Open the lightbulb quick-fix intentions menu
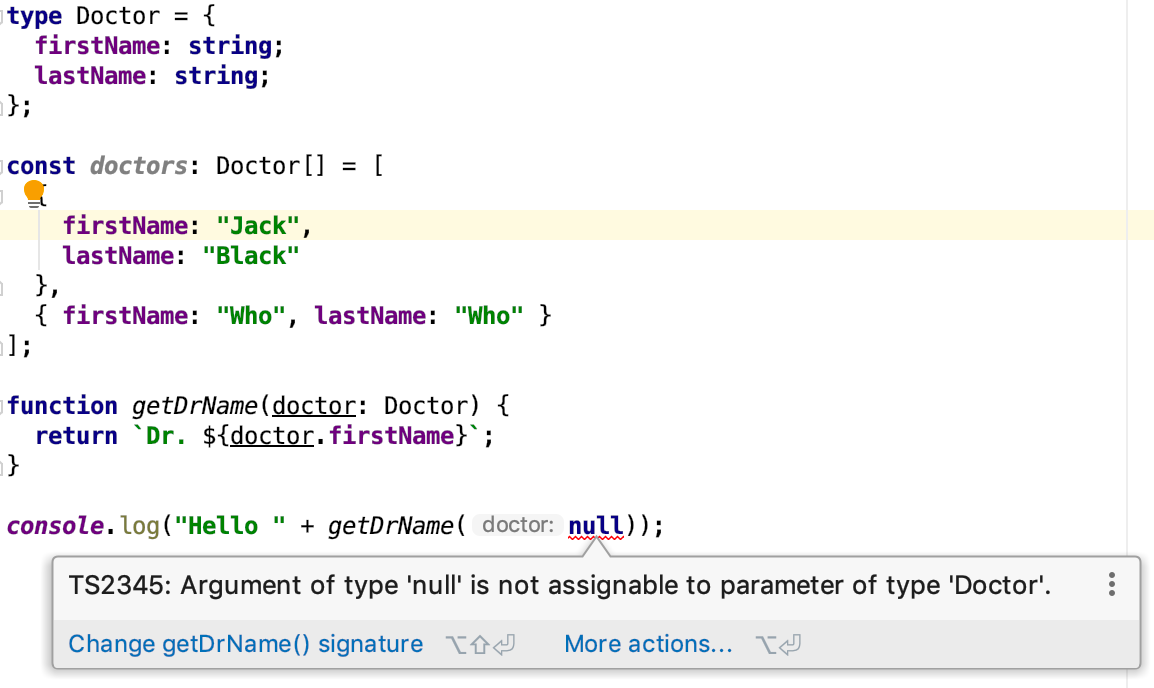Screen dimensions: 1154x688 (x=34, y=193)
